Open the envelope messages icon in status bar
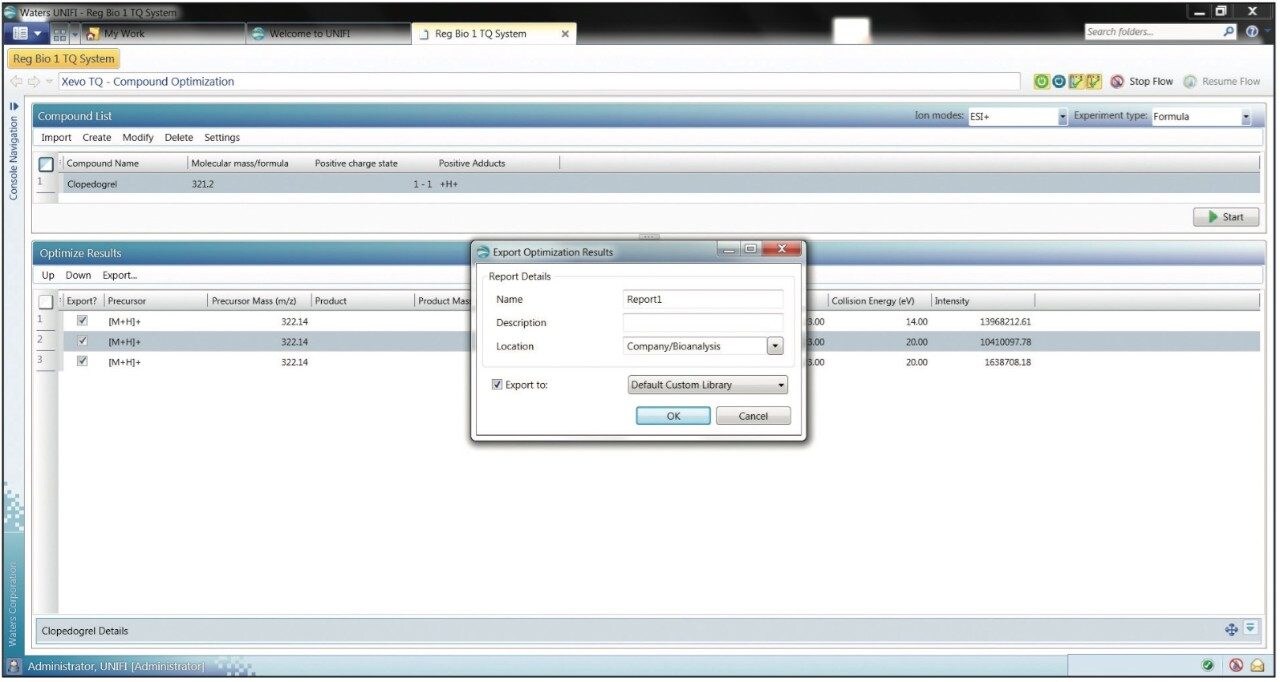Image resolution: width=1280 pixels, height=682 pixels. pos(1257,665)
